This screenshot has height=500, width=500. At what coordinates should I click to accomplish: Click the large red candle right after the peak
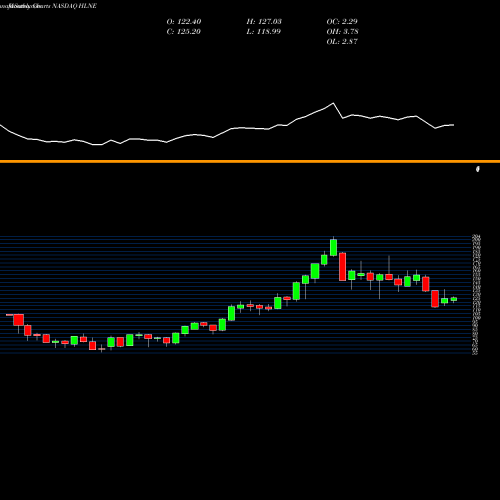coord(343,267)
